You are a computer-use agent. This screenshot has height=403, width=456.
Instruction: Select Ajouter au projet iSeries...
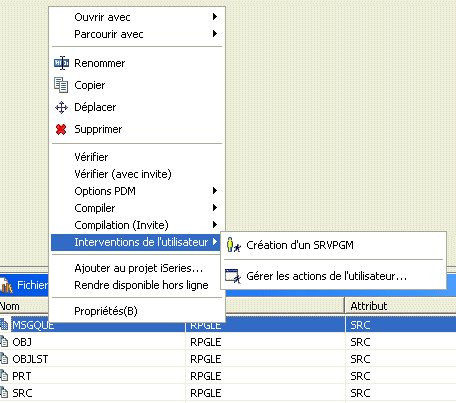[138, 268]
